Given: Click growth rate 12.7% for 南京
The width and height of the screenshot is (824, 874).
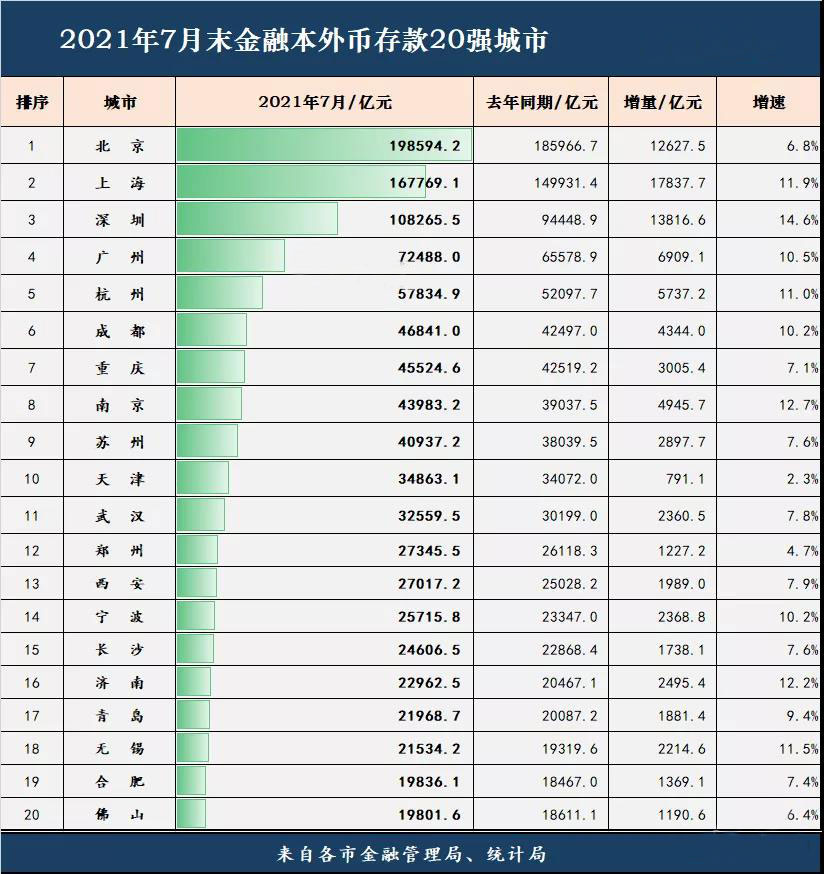Looking at the screenshot, I should pos(799,405).
